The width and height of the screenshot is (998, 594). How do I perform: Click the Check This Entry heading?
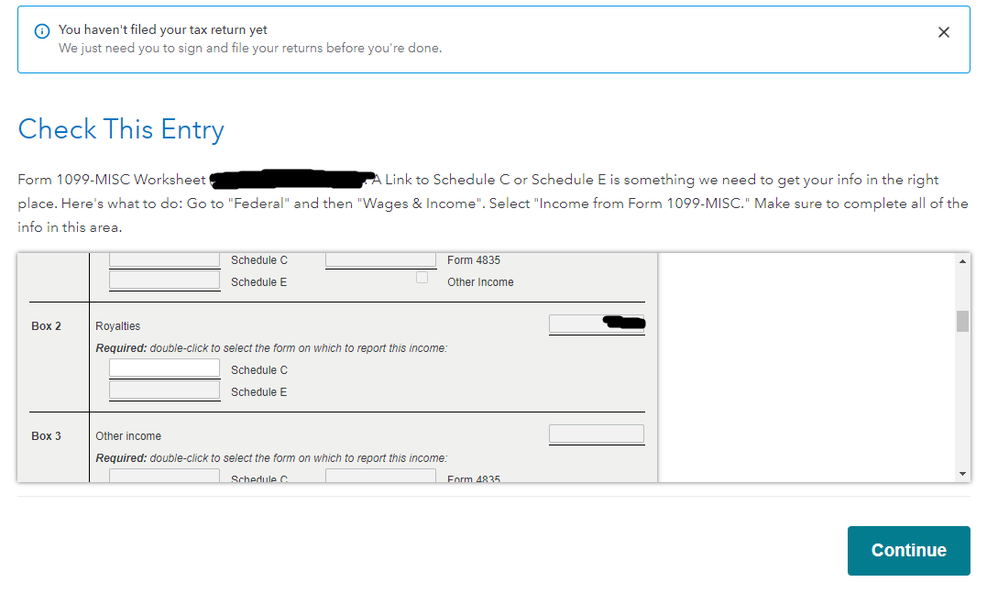121,129
